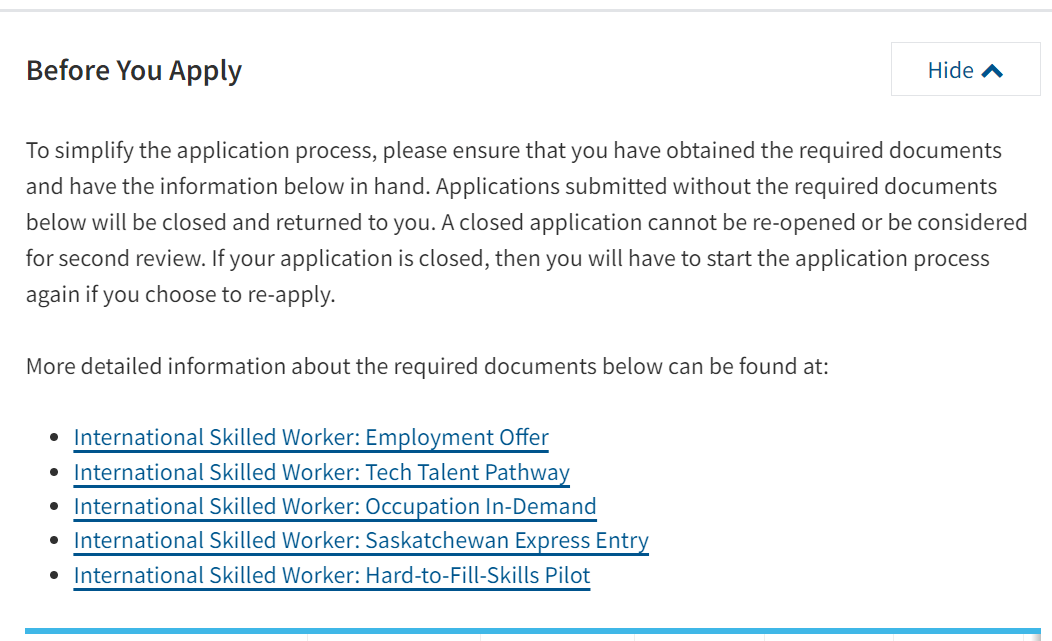Click the bullet before Saskatchewan Express Entry
1052x641 pixels.
[x=55, y=541]
